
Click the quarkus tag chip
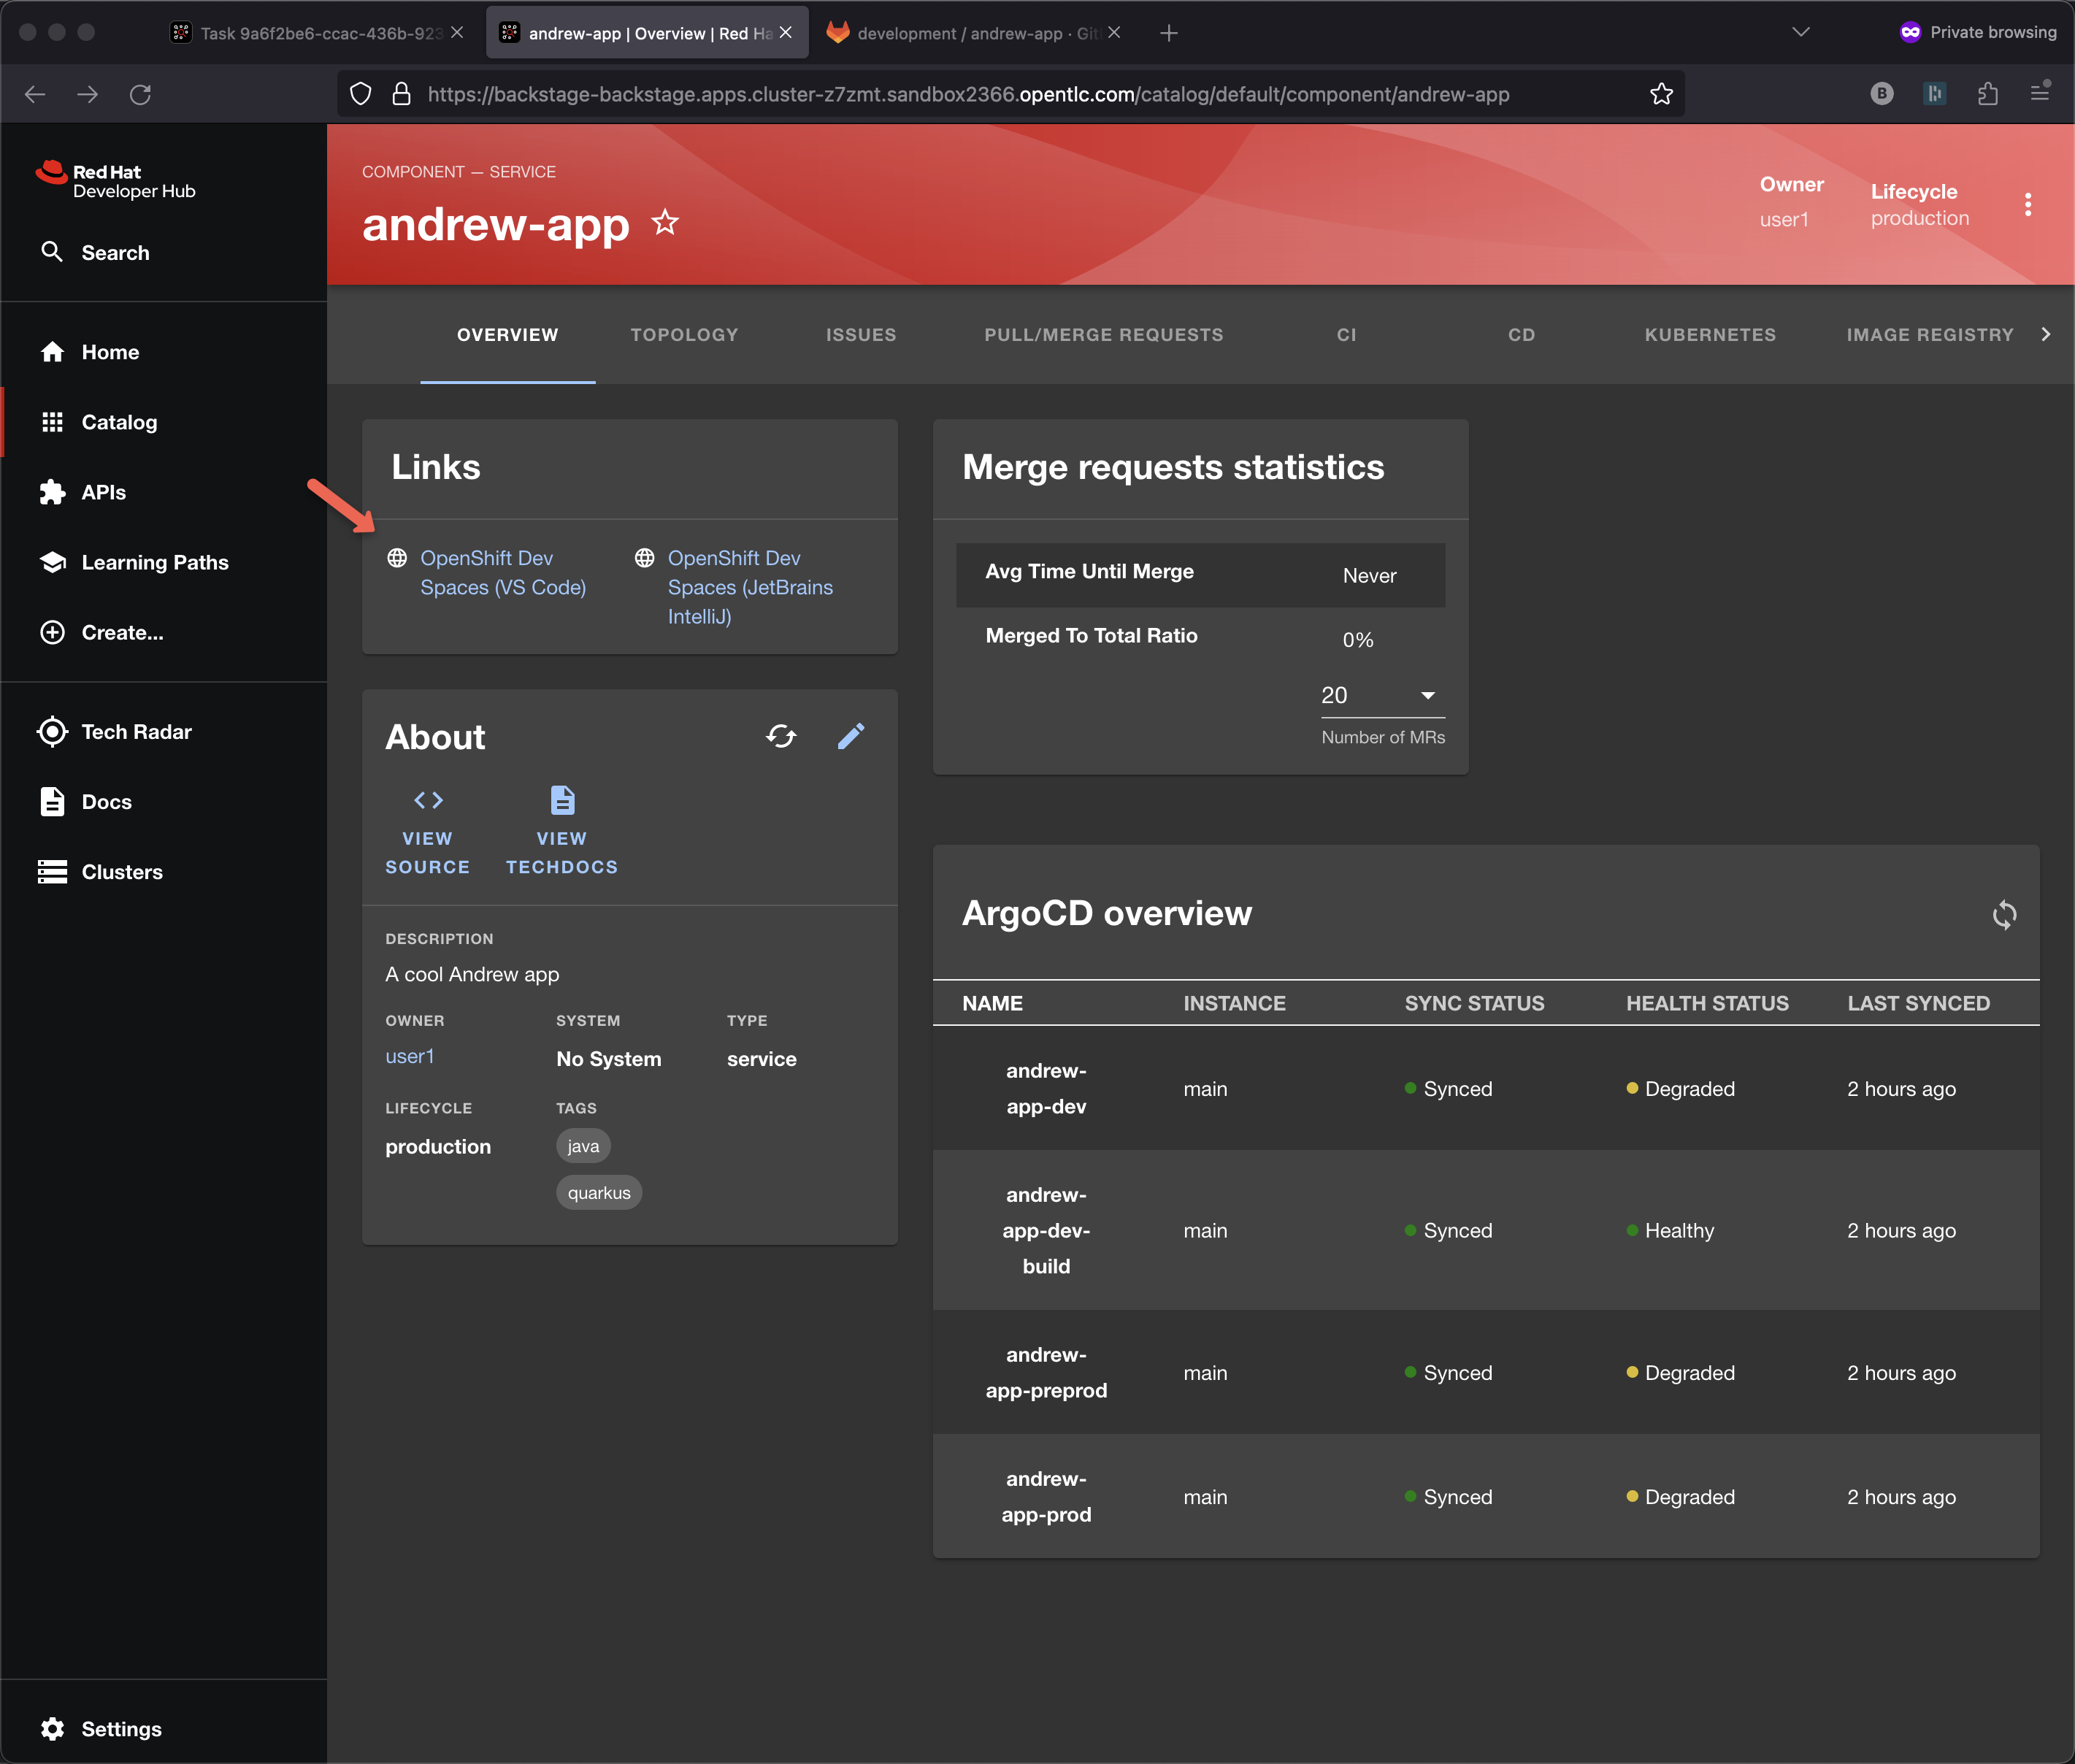click(x=599, y=1192)
